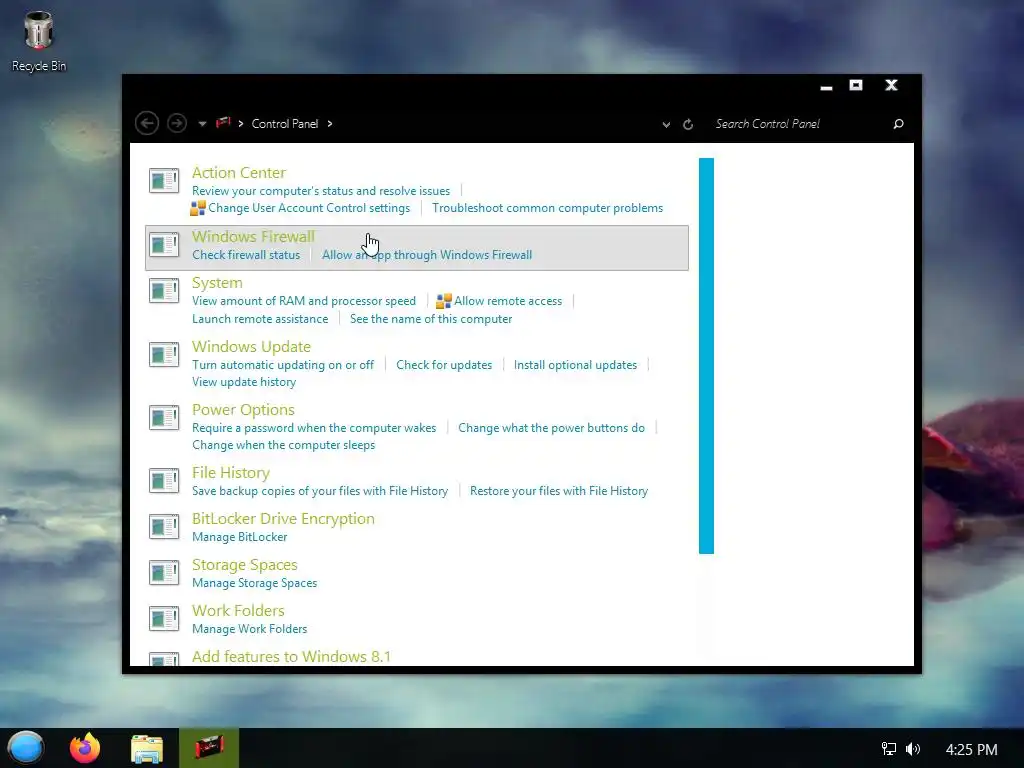Viewport: 1024px width, 768px height.
Task: Click the UAC shield icon beside Change User Account Control
Action: [x=198, y=208]
